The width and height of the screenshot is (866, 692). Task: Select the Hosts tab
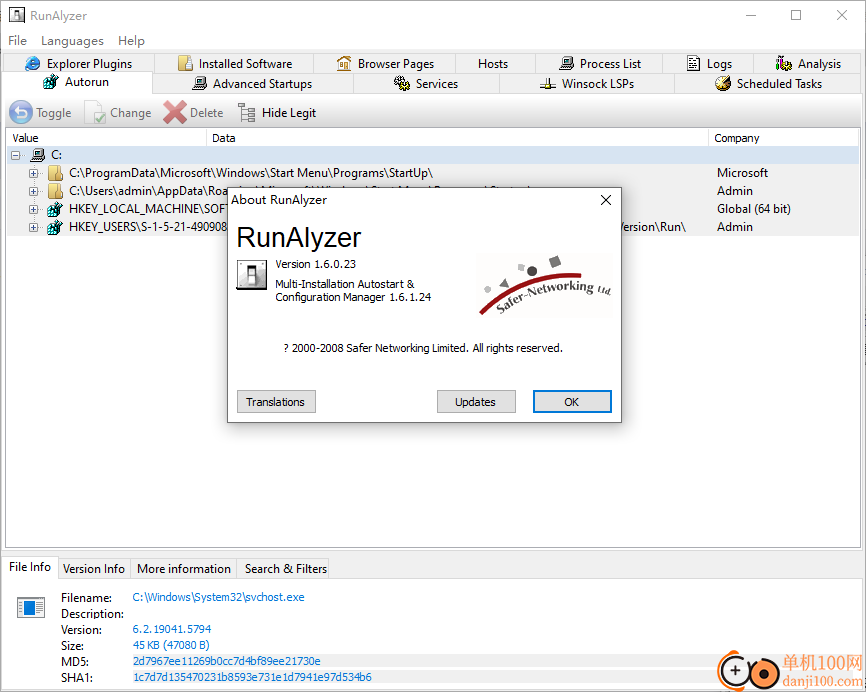pyautogui.click(x=493, y=64)
